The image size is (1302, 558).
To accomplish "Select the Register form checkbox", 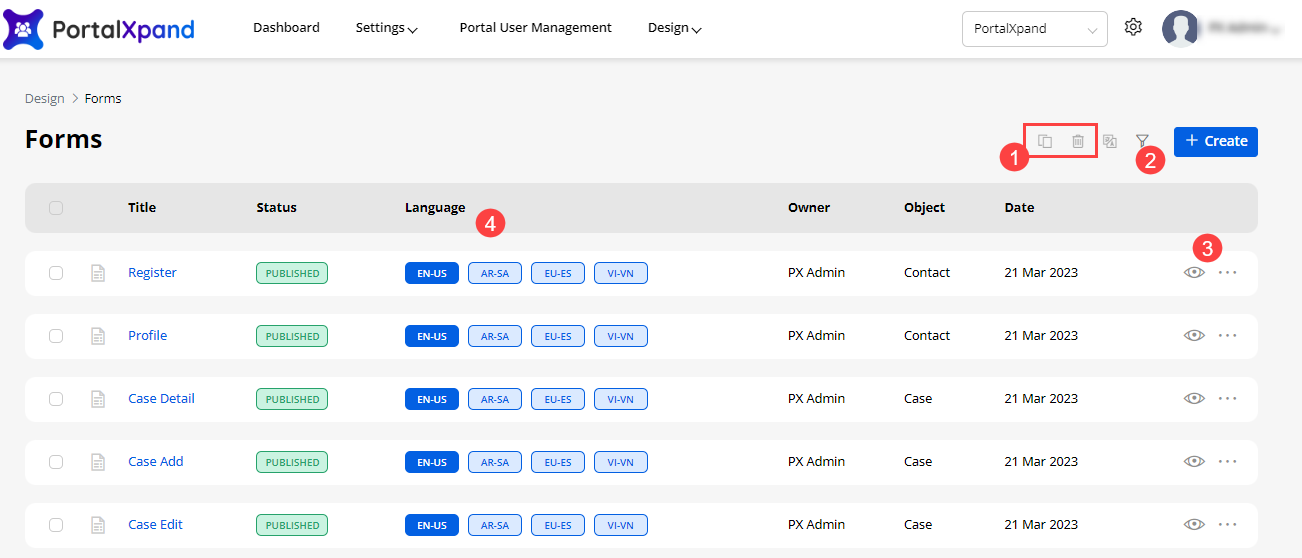I will (x=56, y=273).
